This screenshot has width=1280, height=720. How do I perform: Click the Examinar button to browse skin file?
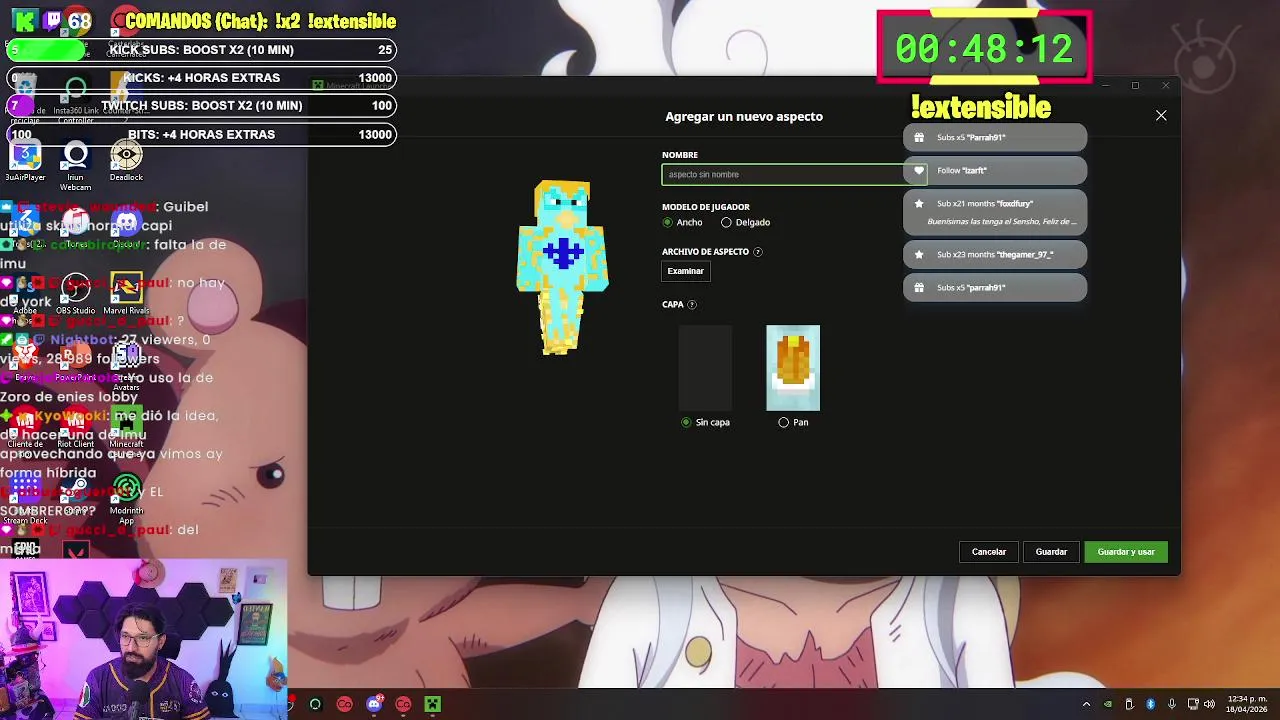pos(685,271)
